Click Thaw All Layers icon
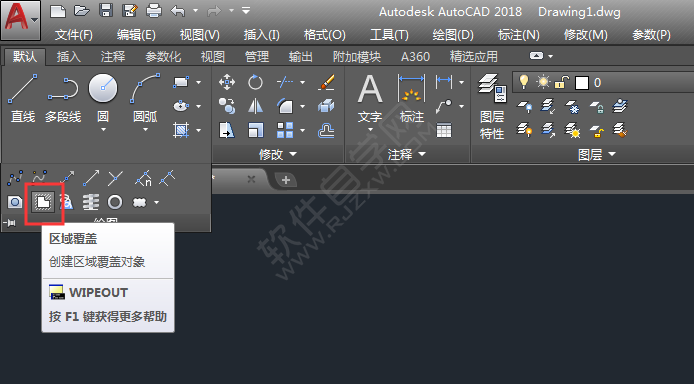 [x=572, y=131]
